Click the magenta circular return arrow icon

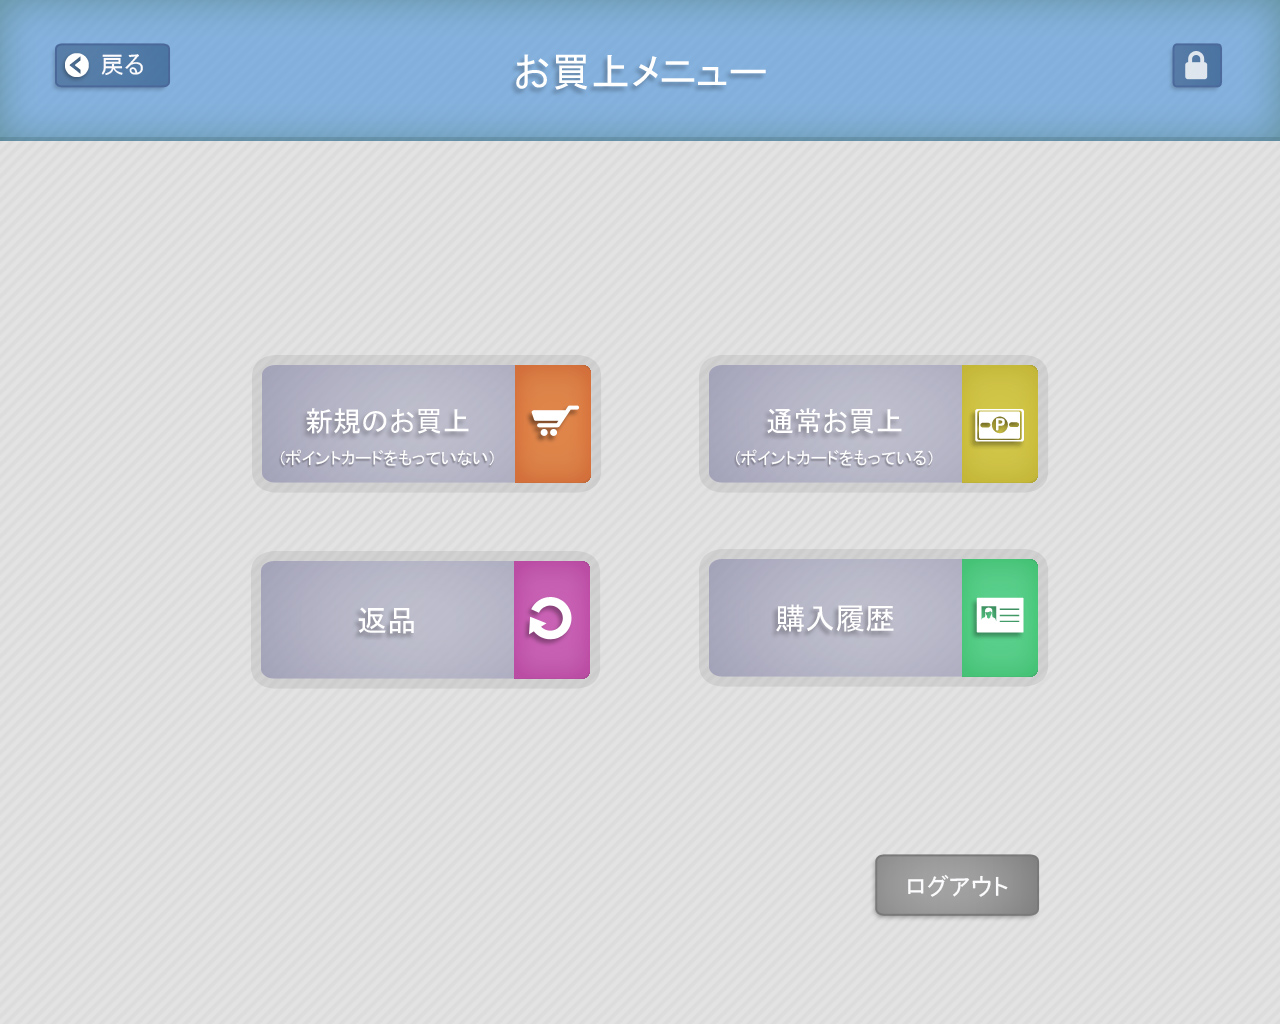(x=551, y=619)
